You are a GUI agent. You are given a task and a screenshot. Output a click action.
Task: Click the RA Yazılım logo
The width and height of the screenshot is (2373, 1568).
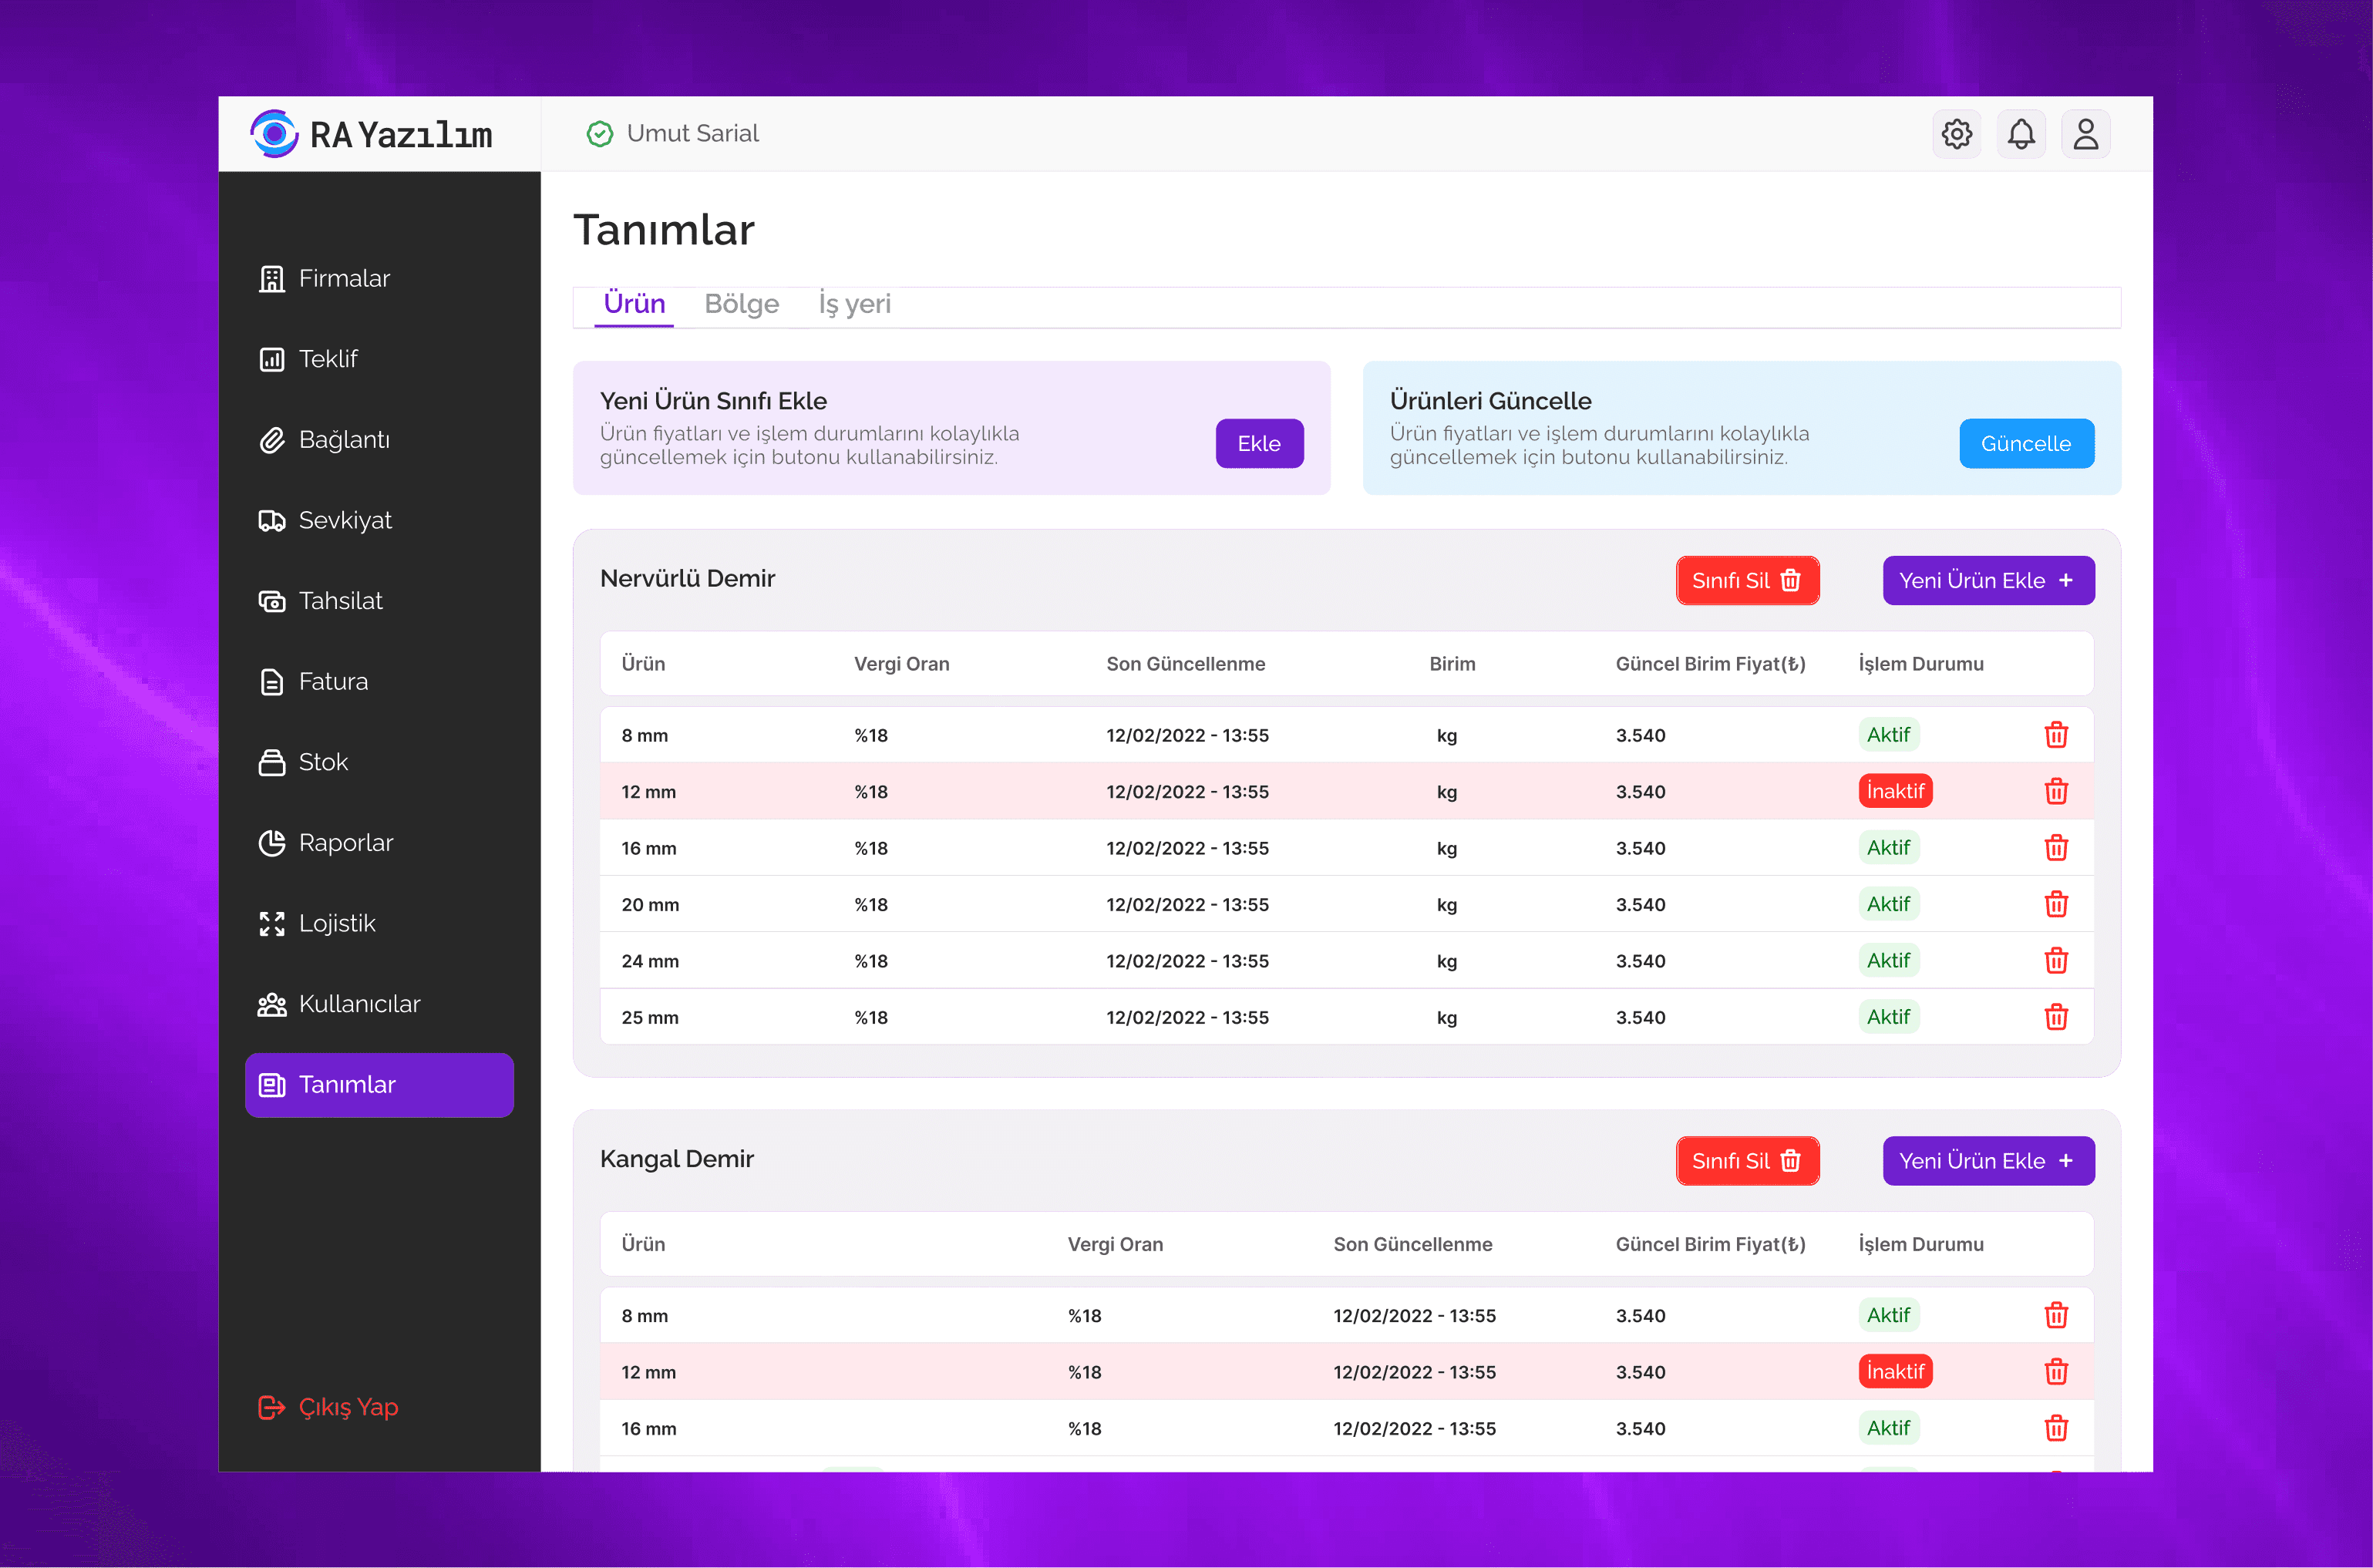pyautogui.click(x=371, y=134)
